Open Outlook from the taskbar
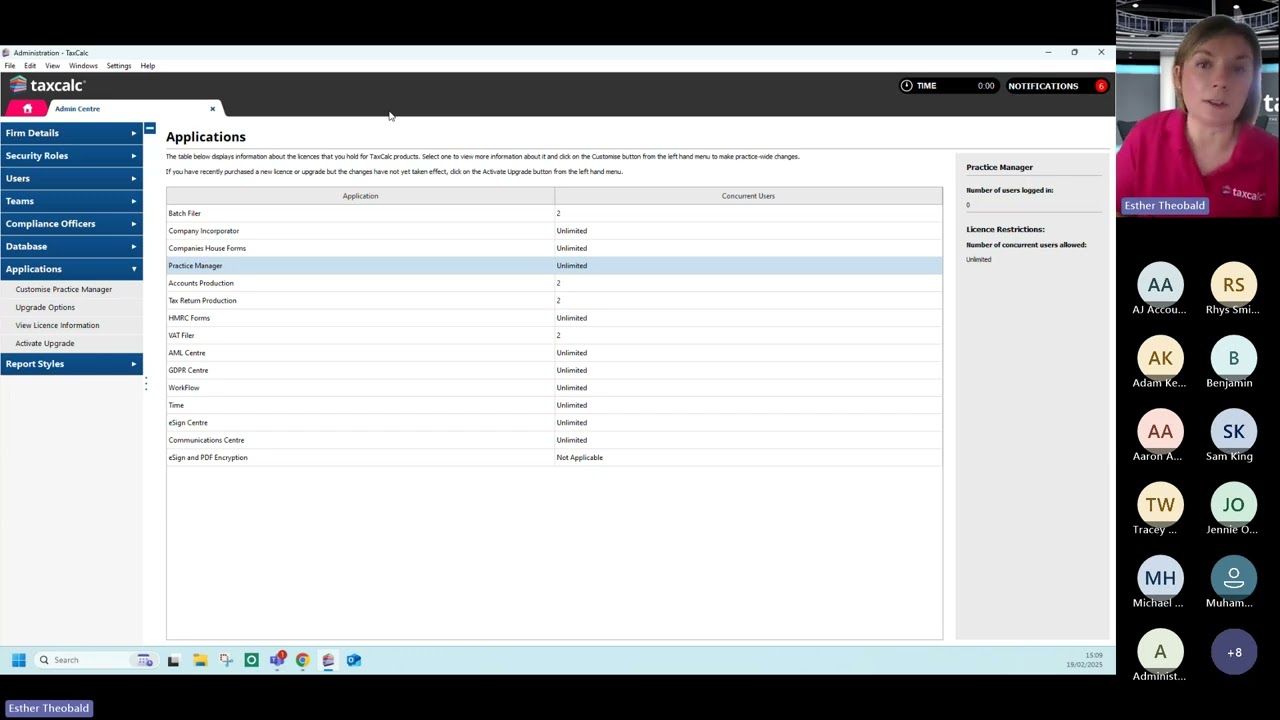 pyautogui.click(x=353, y=660)
